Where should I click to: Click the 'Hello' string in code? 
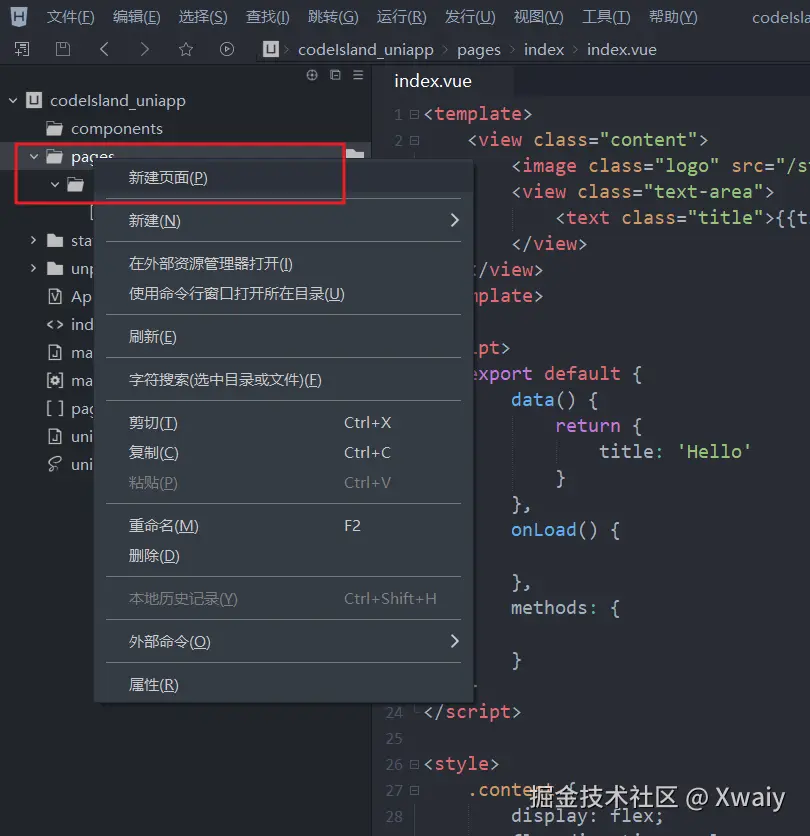click(714, 452)
